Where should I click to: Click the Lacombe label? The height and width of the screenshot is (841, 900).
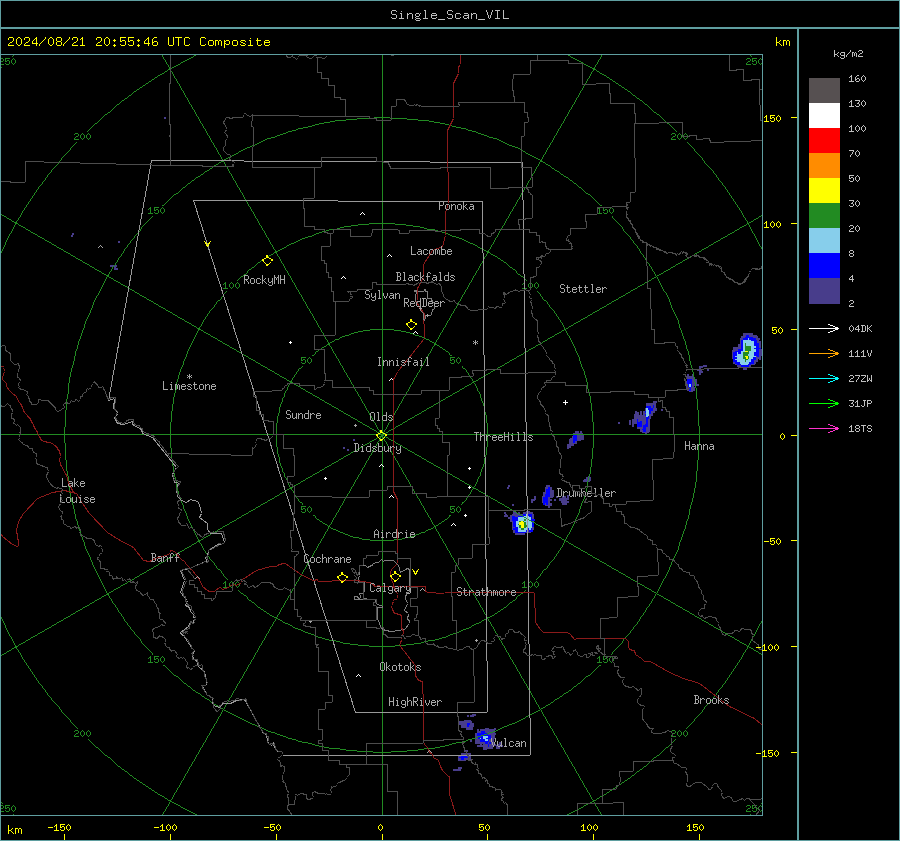(431, 251)
